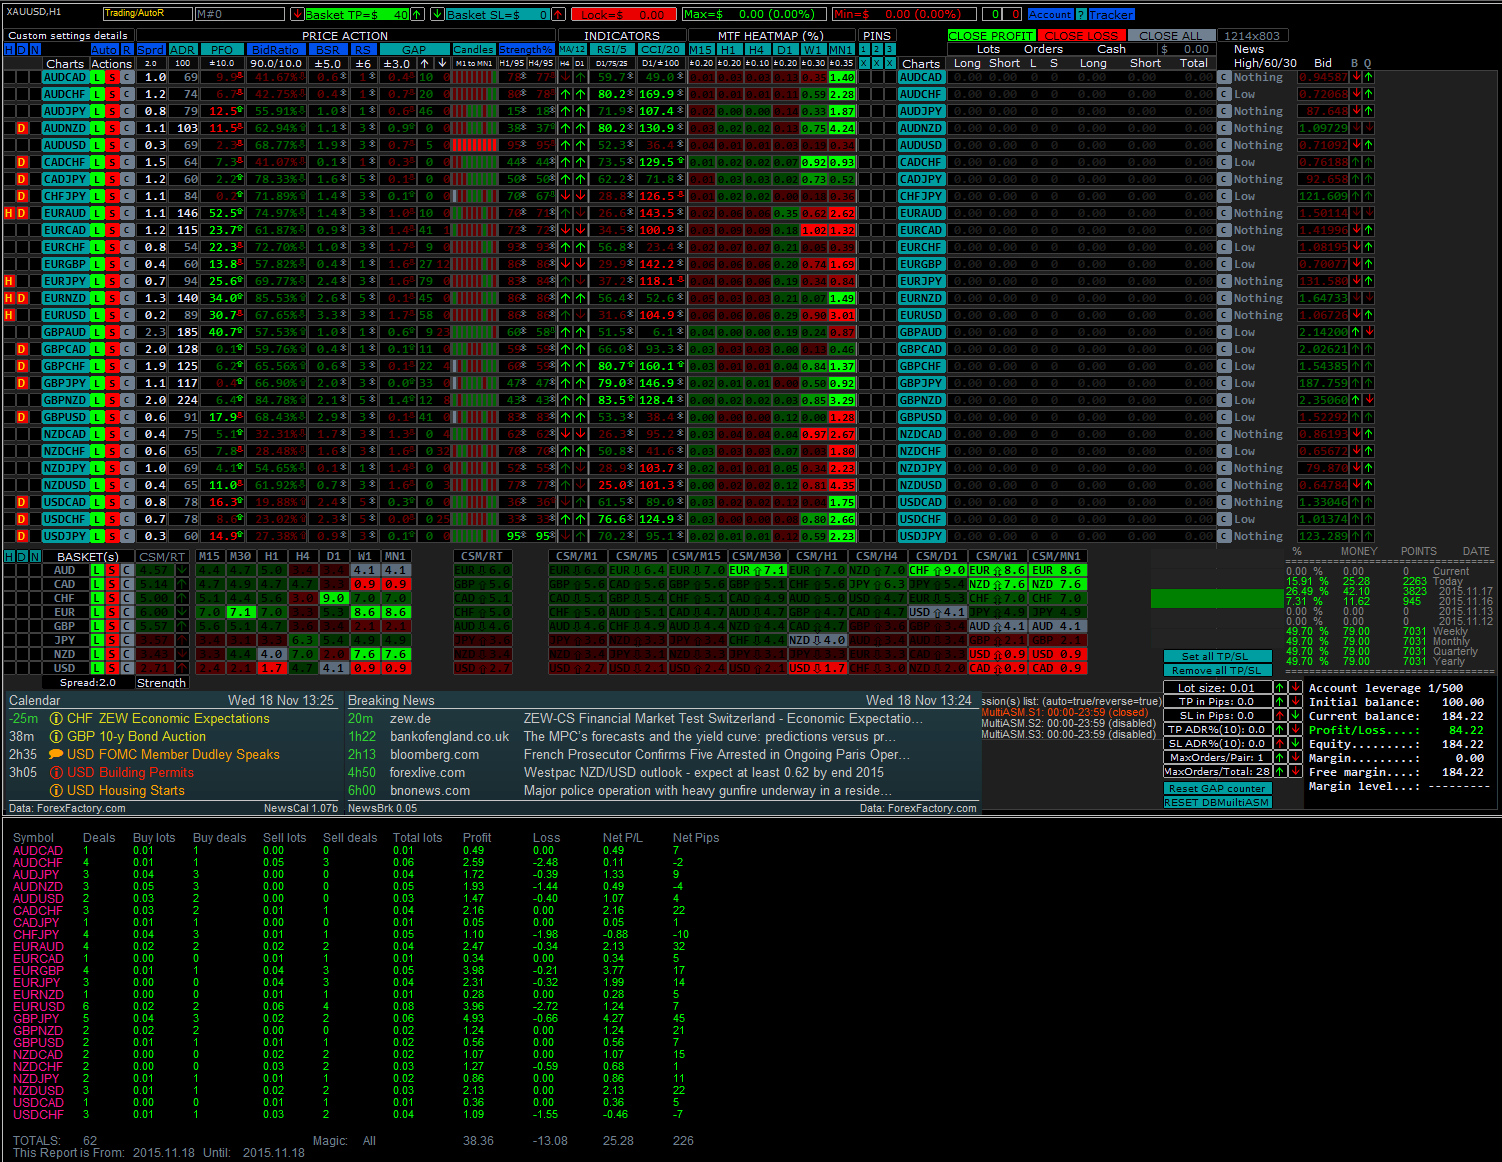Click the RESET DBMultiASM button
Screen dimensions: 1502x1162
click(x=1217, y=803)
